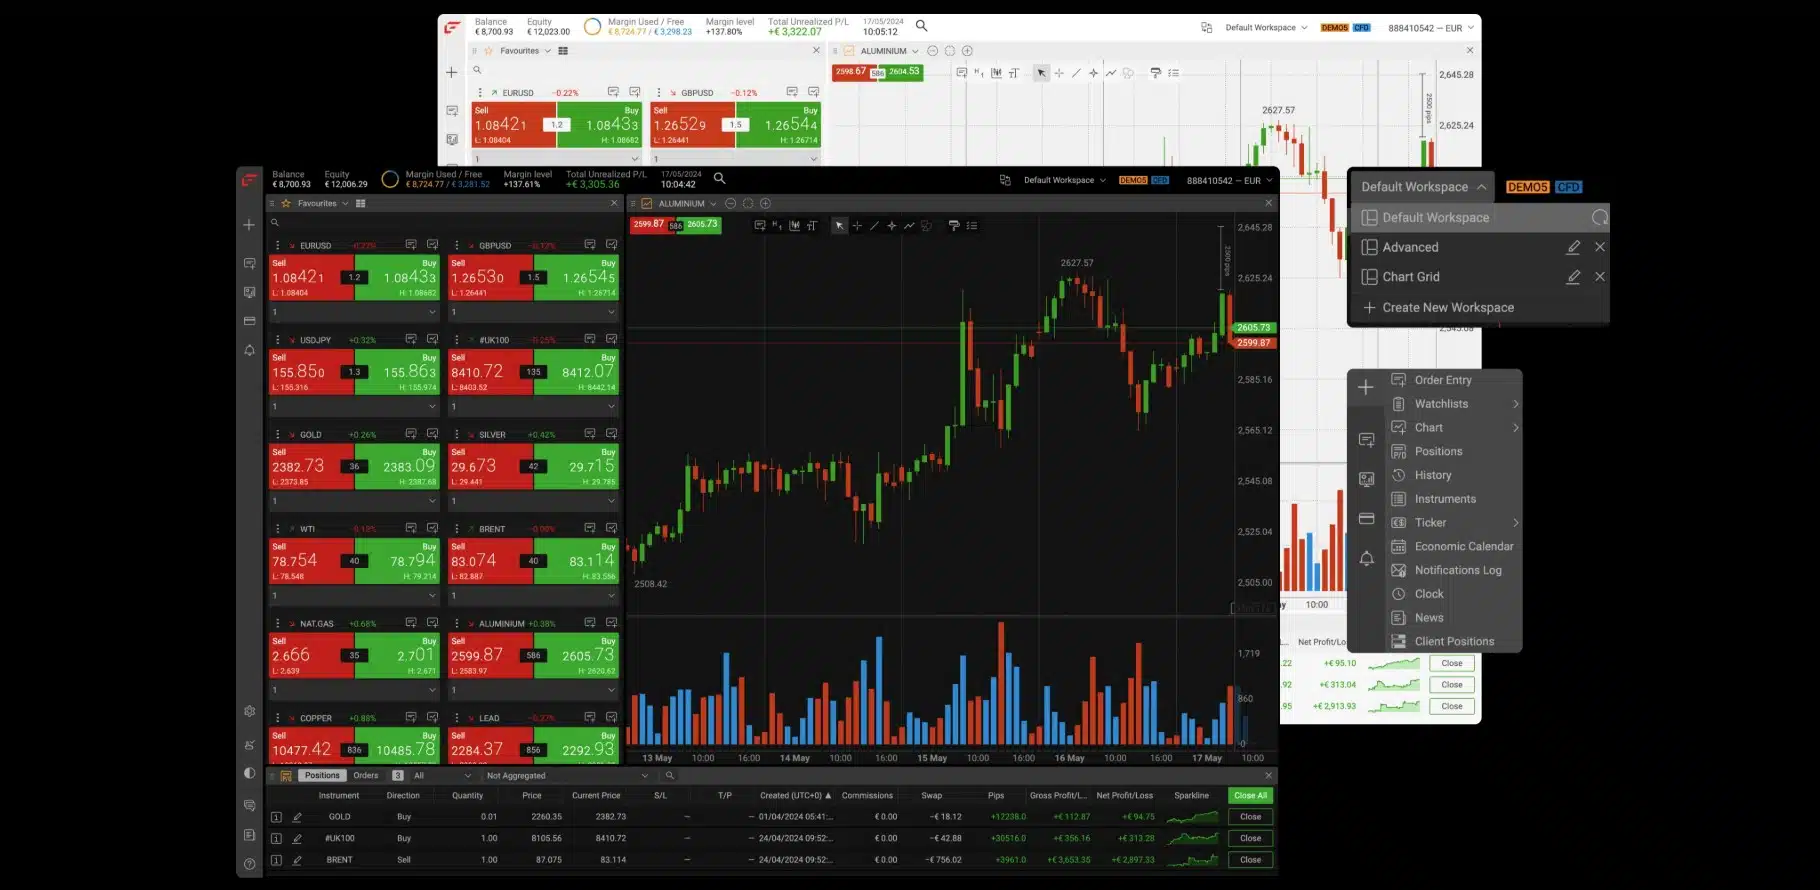Select crosshair tool in dark chart toolbar

point(857,226)
